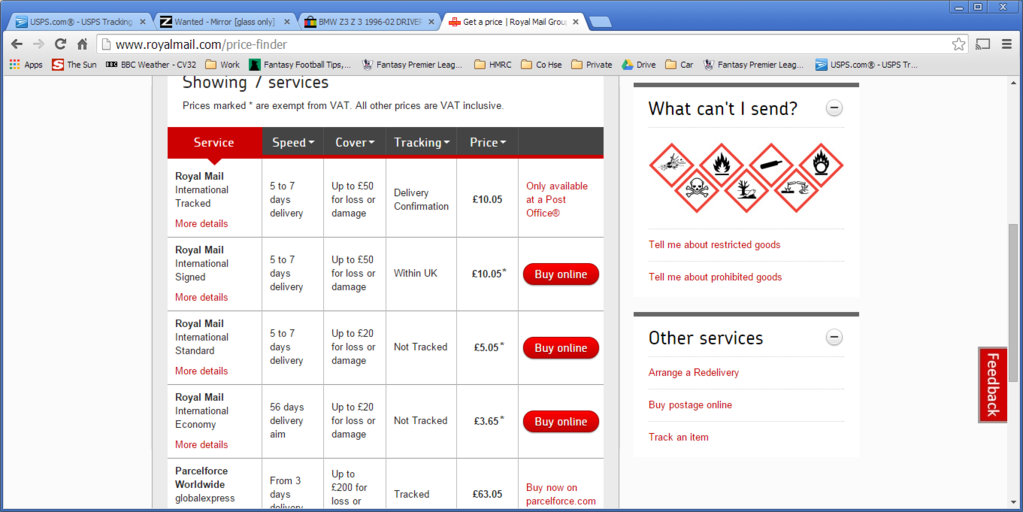Click the scrollbar down arrow
This screenshot has height=512, width=1023.
pos(1013,502)
